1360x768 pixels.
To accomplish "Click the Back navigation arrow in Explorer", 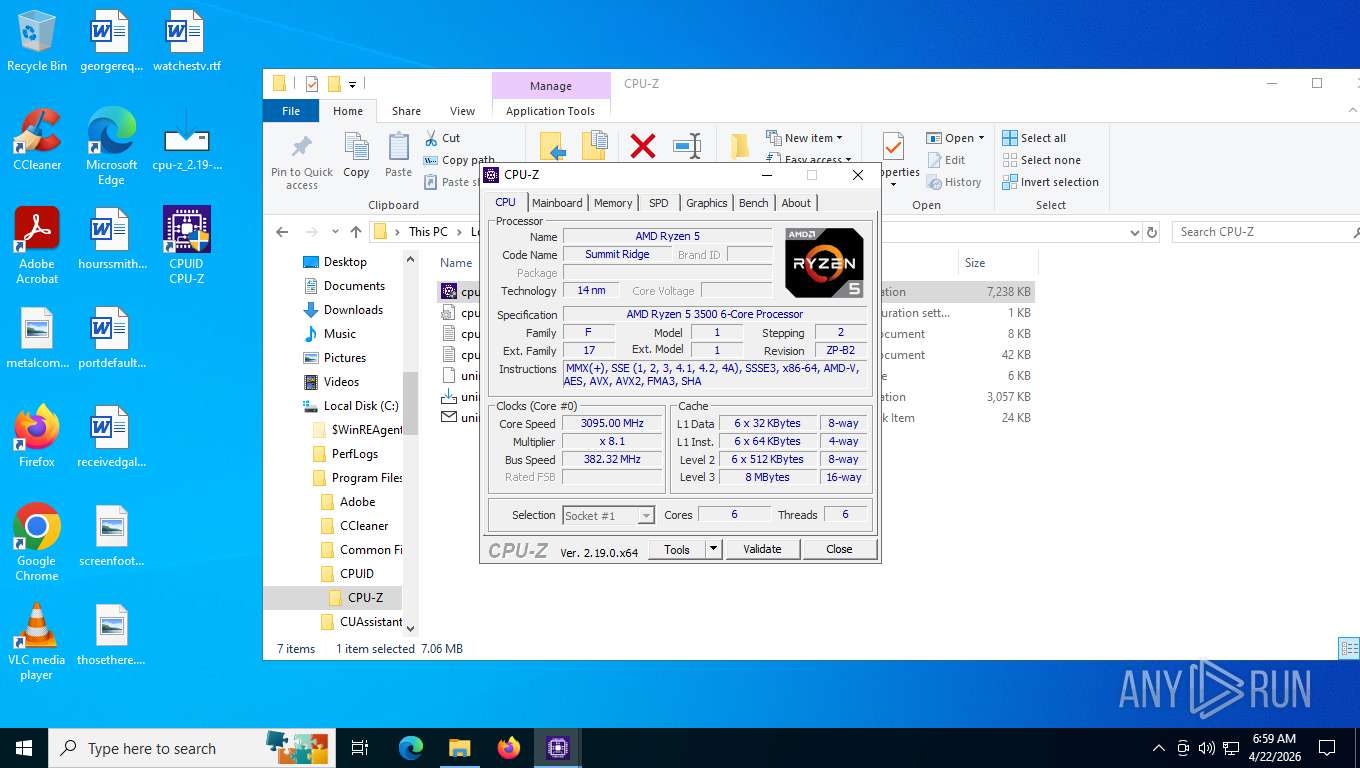I will pyautogui.click(x=282, y=232).
